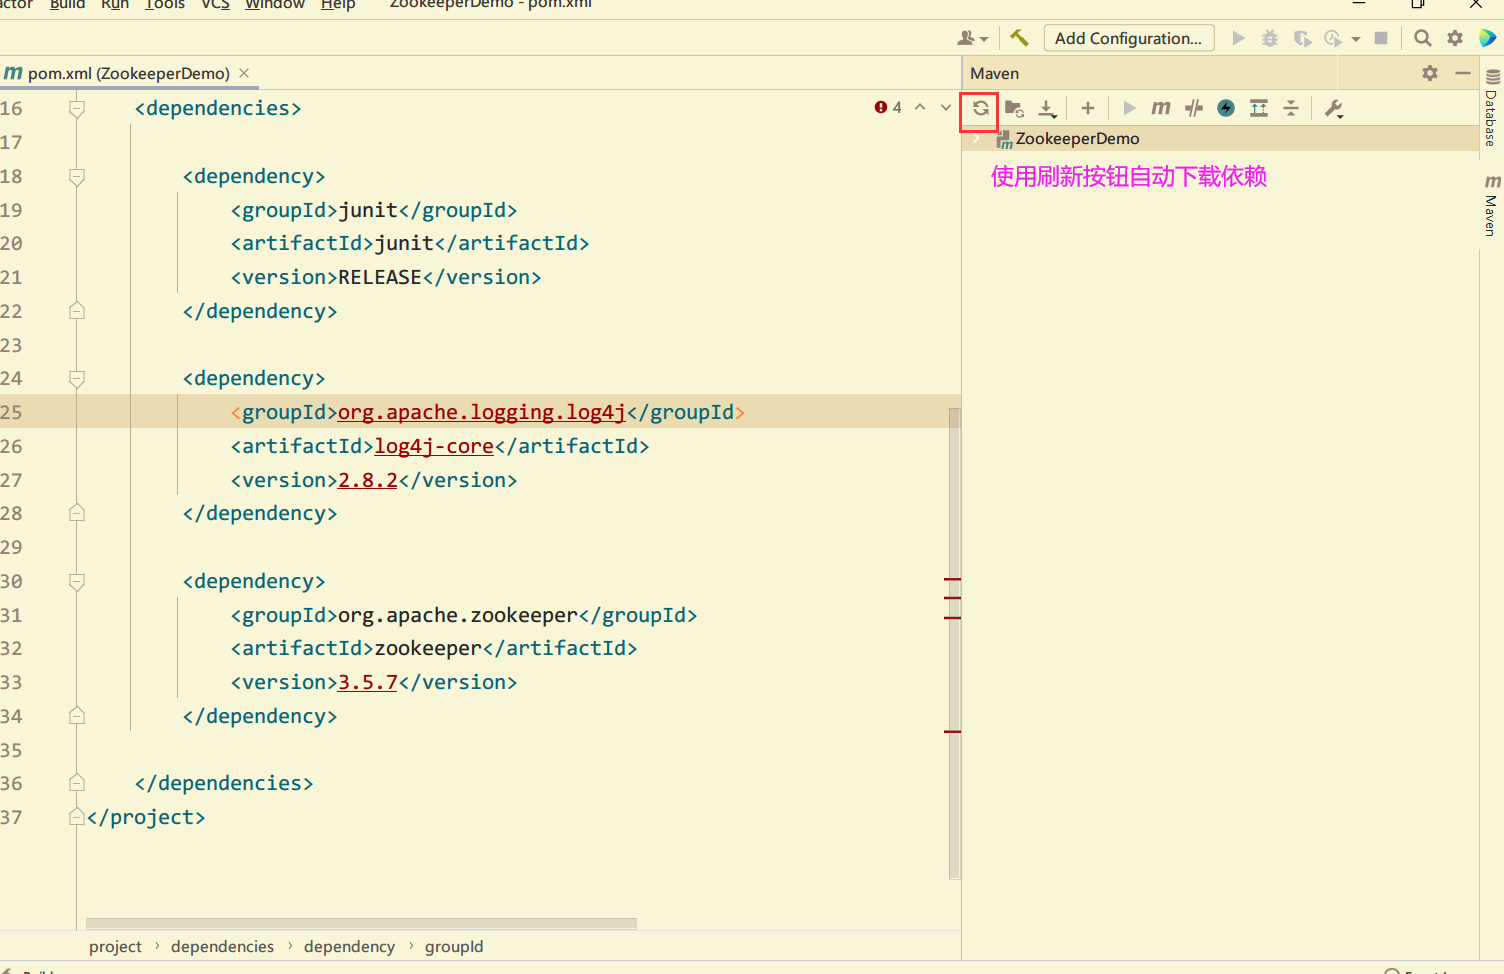Run the selected Maven build arrow
Screen dimensions: 1504x974
pyautogui.click(x=1129, y=108)
